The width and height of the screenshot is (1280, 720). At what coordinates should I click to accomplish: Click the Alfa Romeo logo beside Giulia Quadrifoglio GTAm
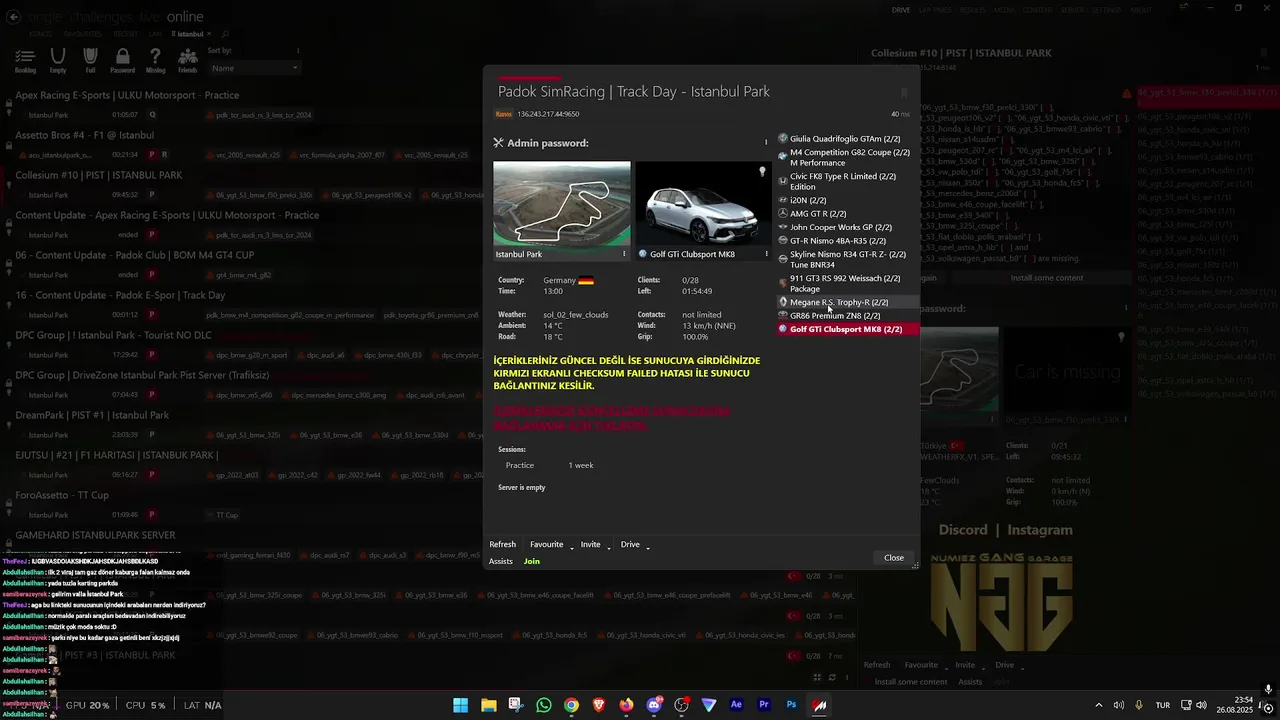[x=783, y=139]
